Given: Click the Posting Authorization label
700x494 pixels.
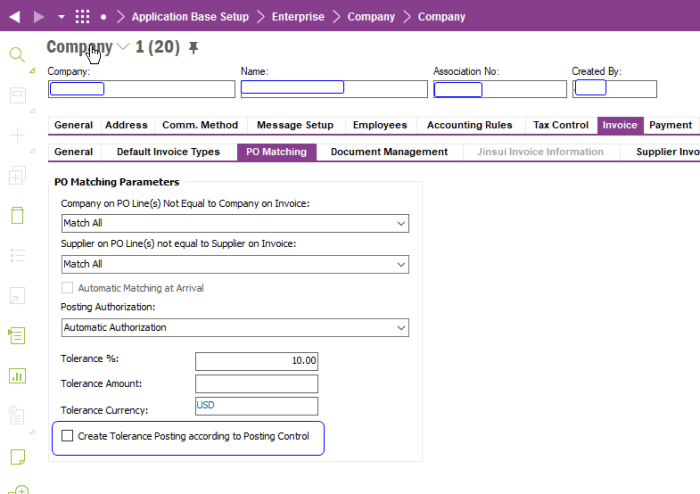Looking at the screenshot, I should (x=108, y=307).
